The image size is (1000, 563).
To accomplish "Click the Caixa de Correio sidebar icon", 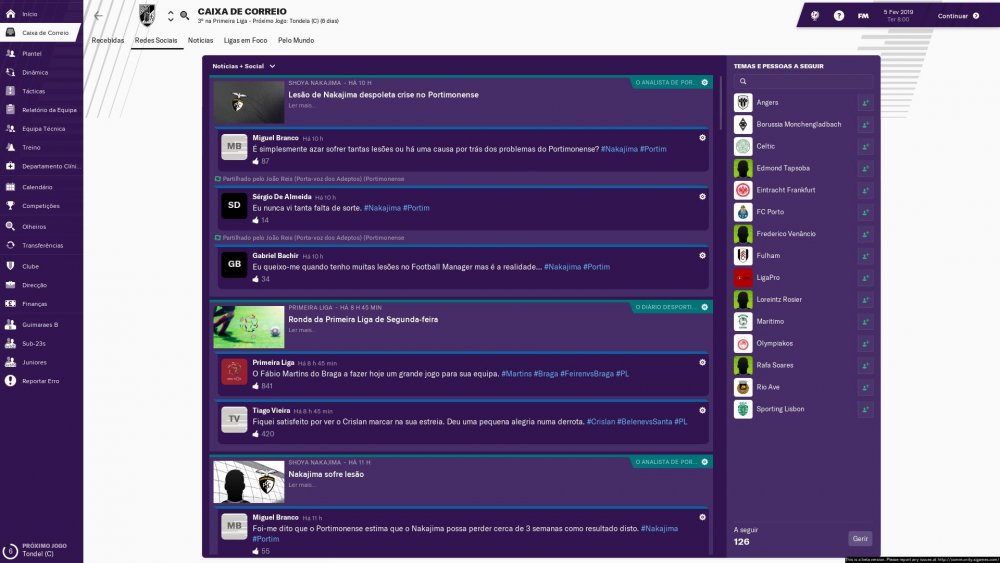I will tap(10, 33).
